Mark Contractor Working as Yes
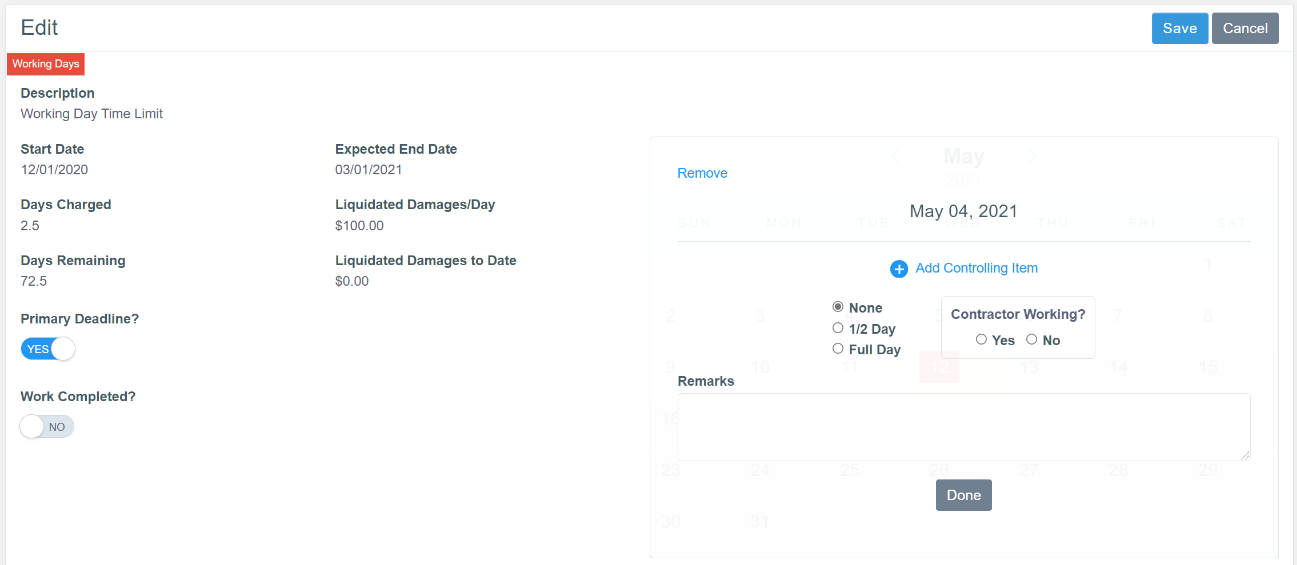 pyautogui.click(x=981, y=340)
